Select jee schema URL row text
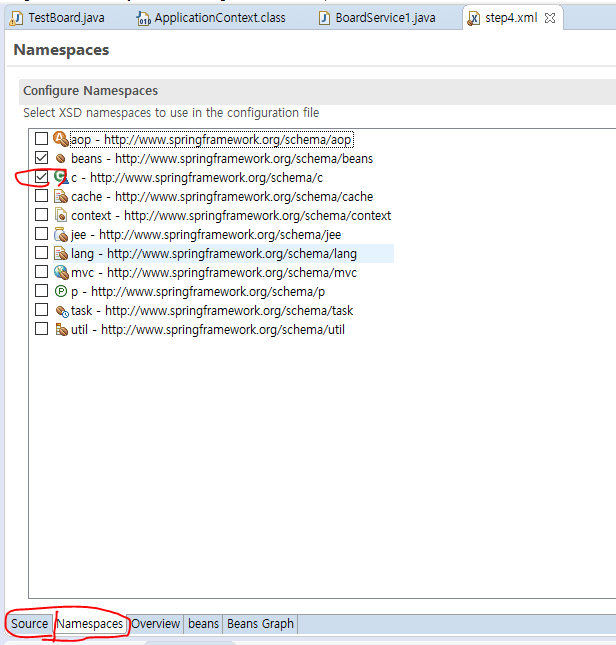This screenshot has width=616, height=645. [x=206, y=234]
